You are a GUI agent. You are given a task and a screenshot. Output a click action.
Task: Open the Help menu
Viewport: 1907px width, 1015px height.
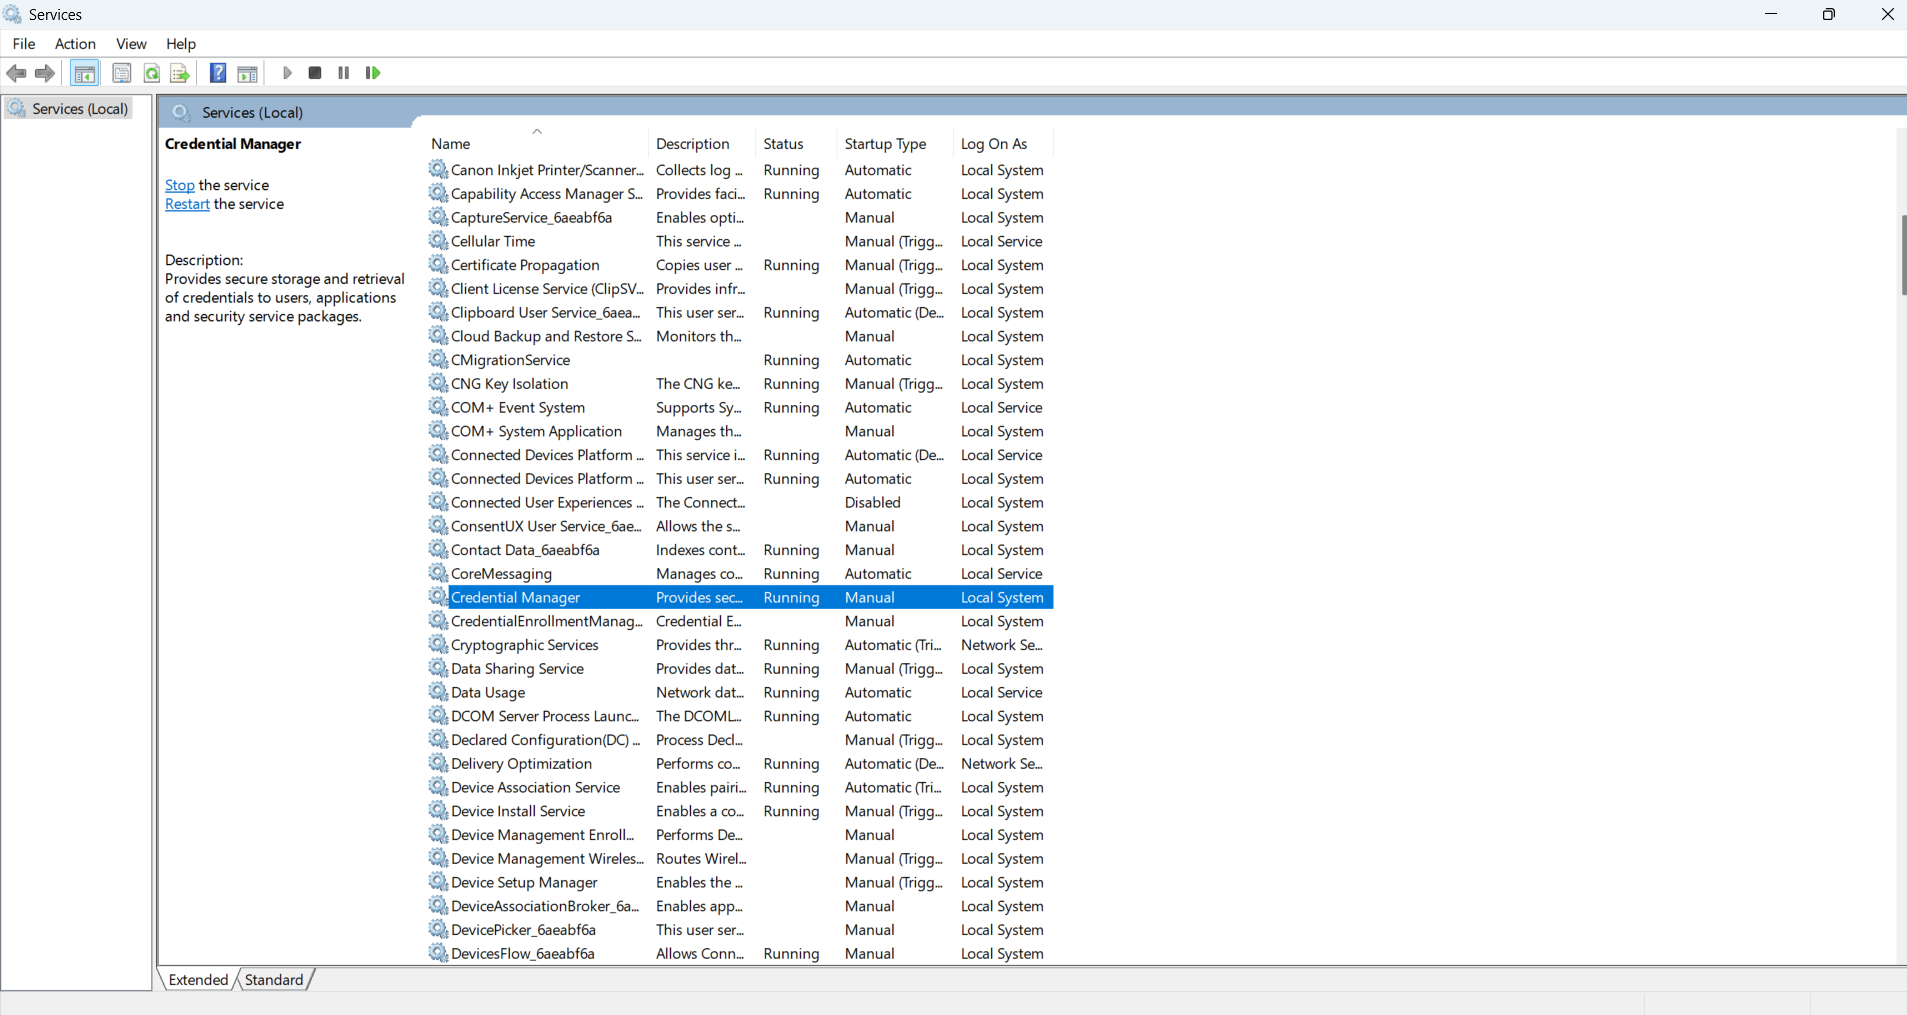click(181, 44)
